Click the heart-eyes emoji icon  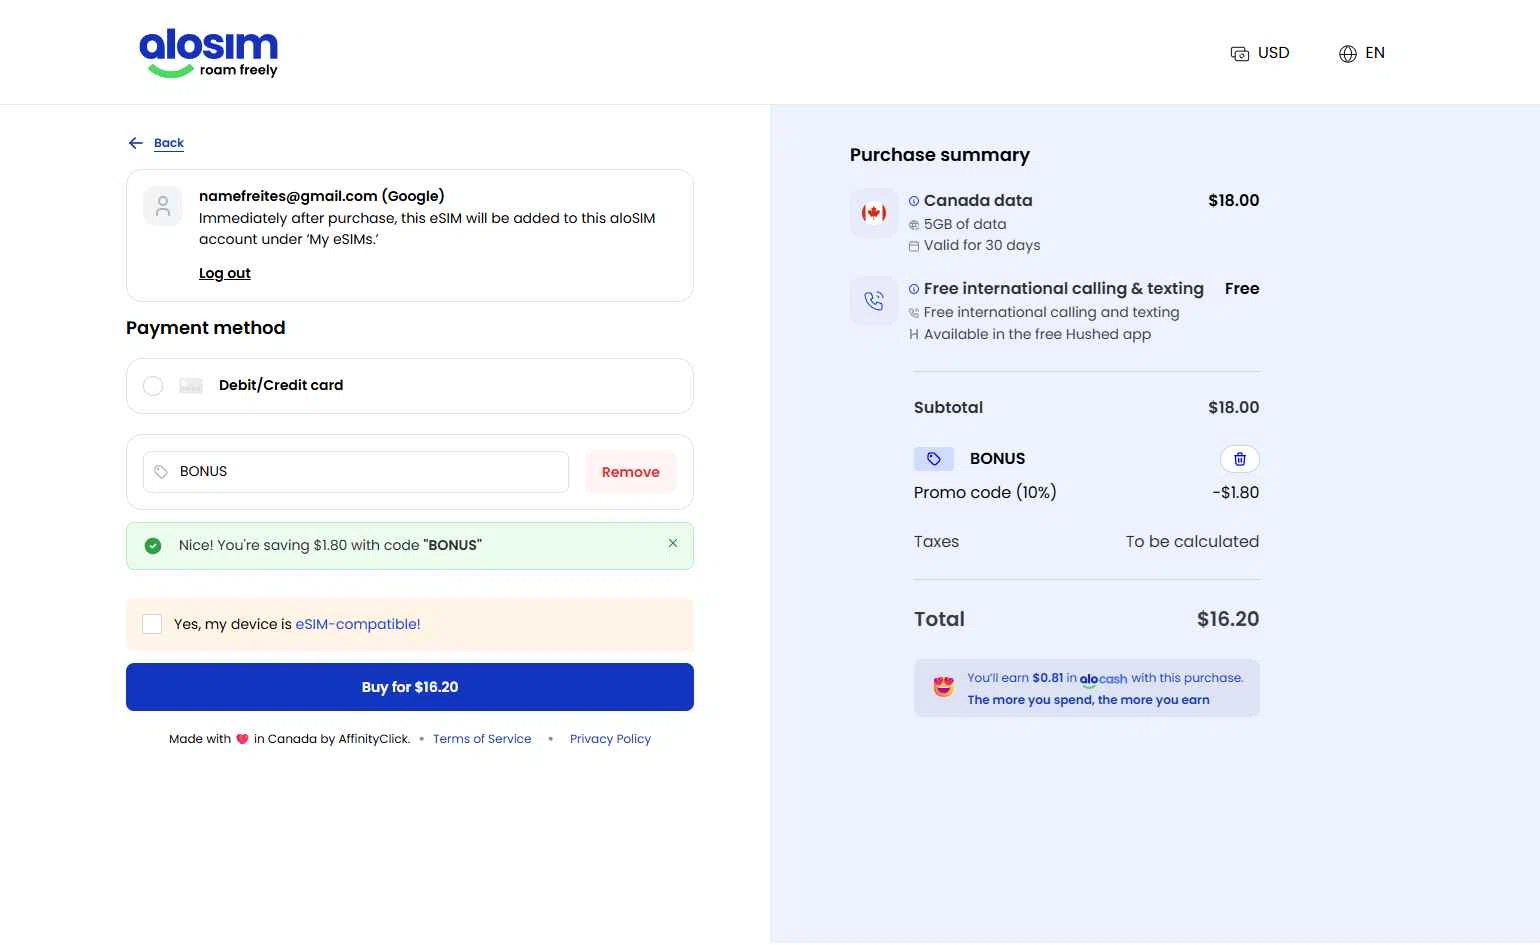[x=944, y=687]
